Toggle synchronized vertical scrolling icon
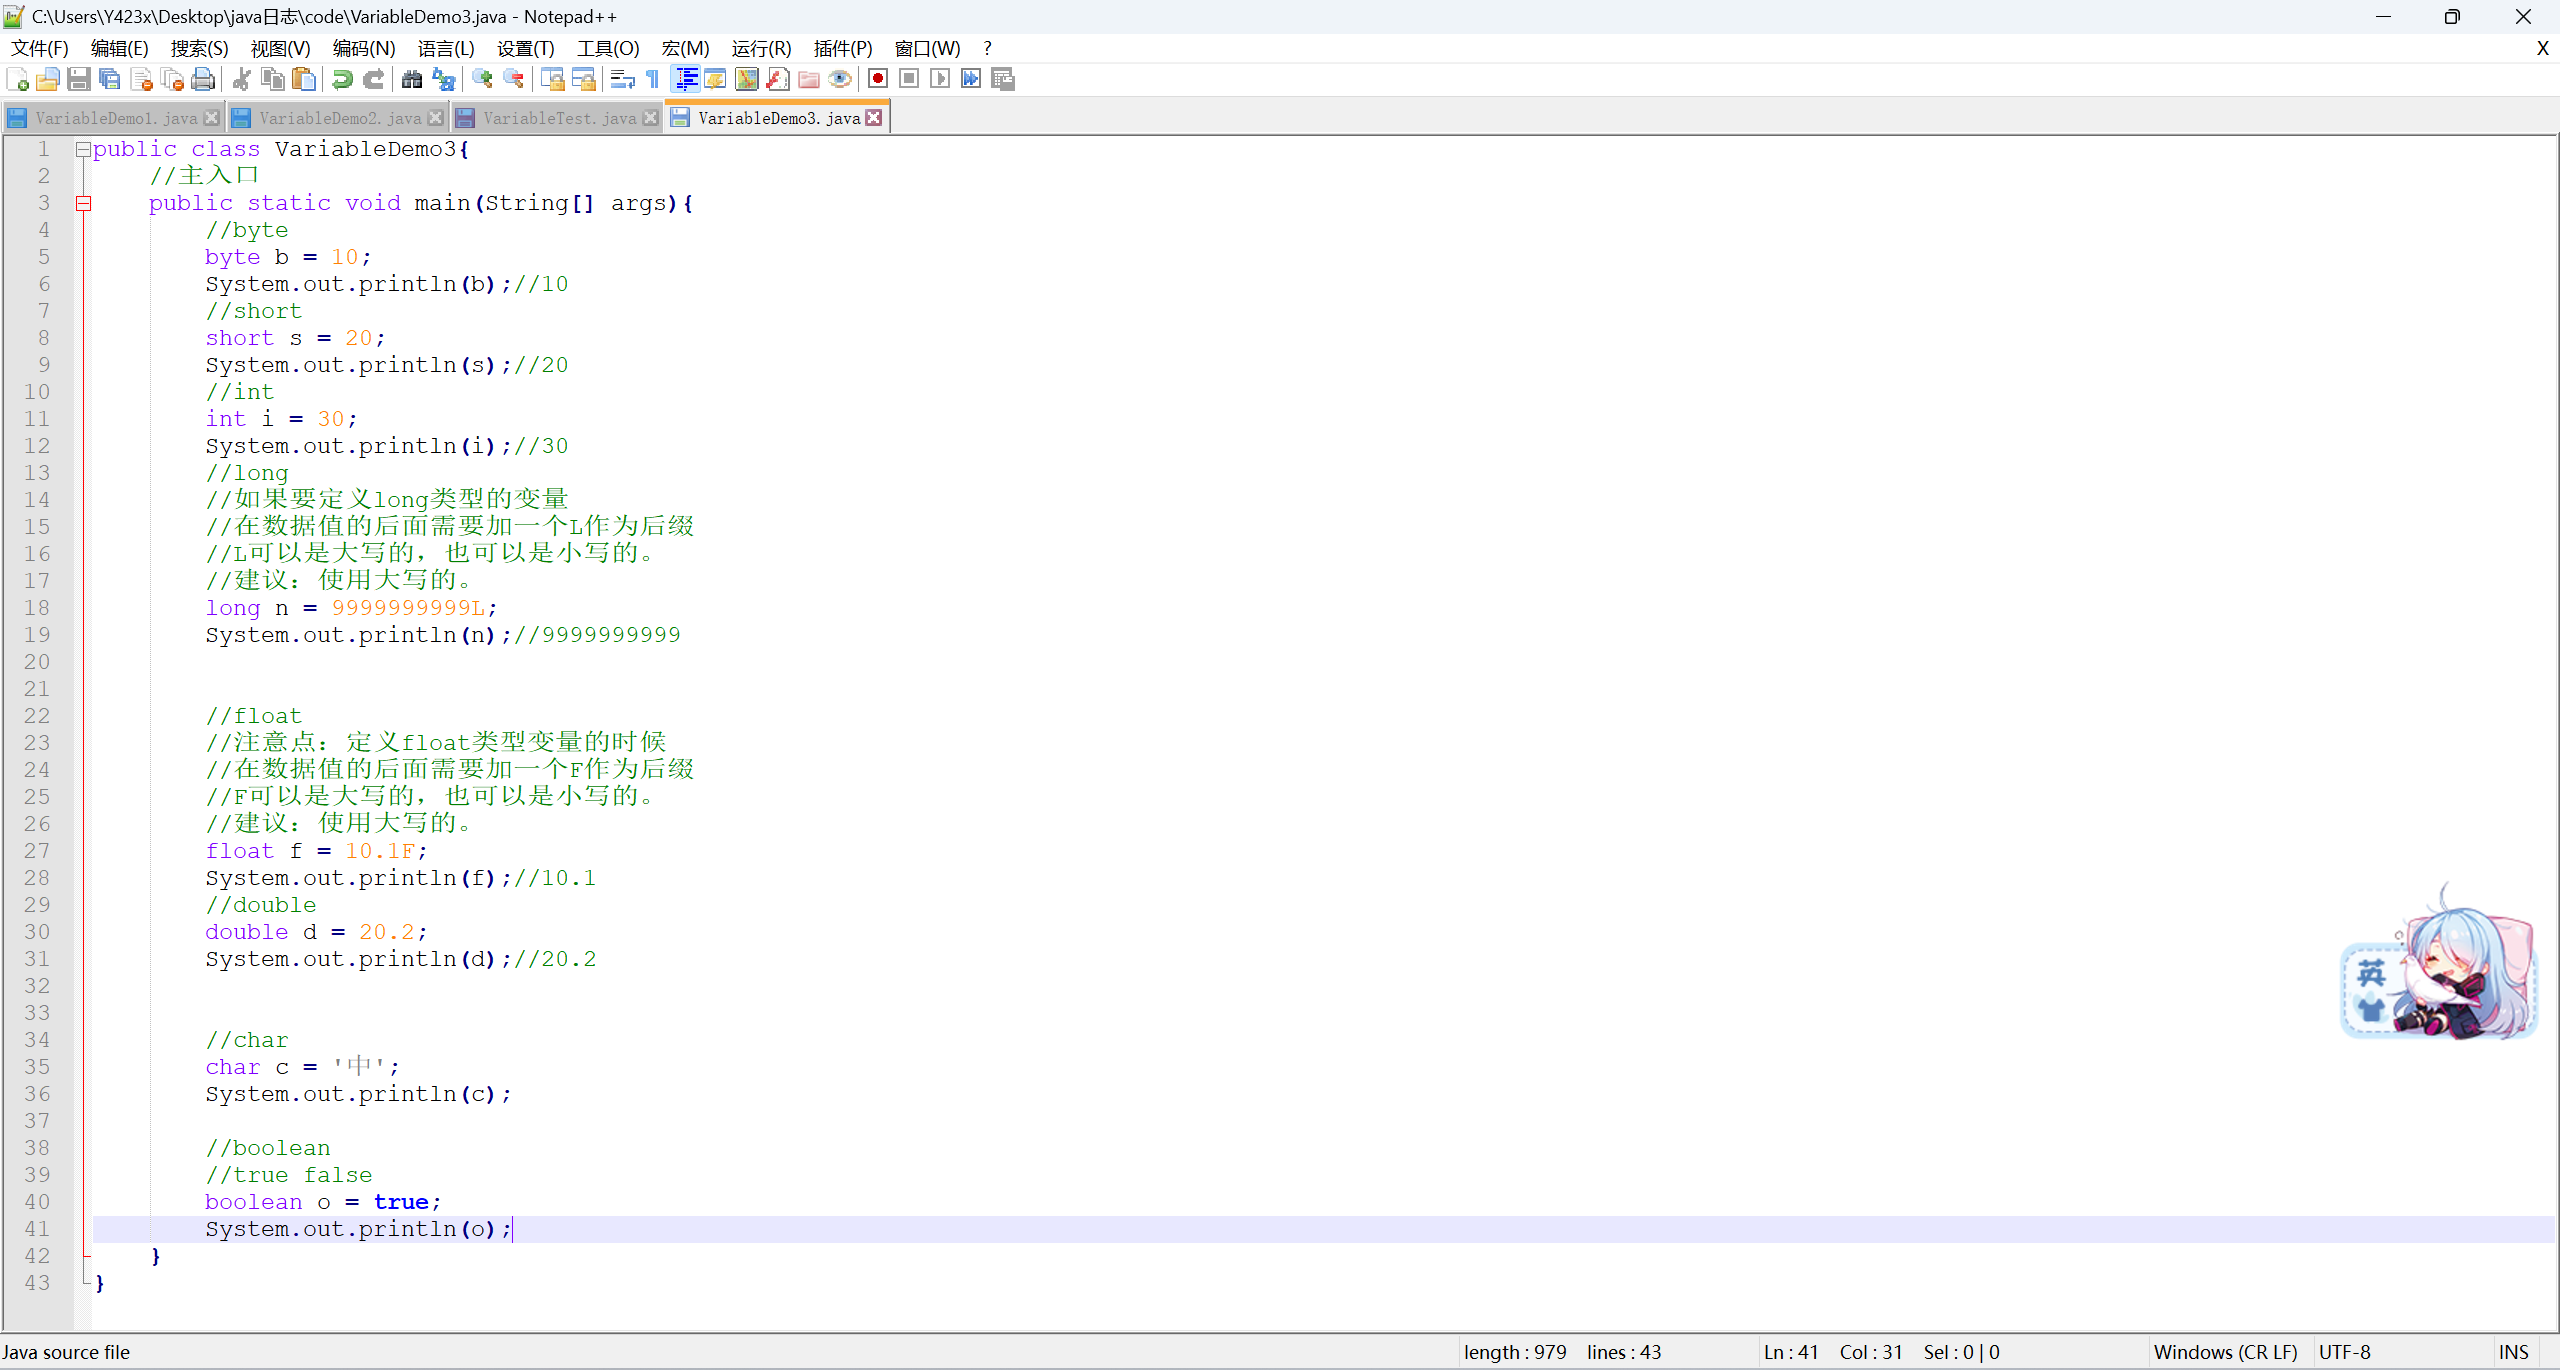This screenshot has width=2560, height=1370. [x=552, y=79]
